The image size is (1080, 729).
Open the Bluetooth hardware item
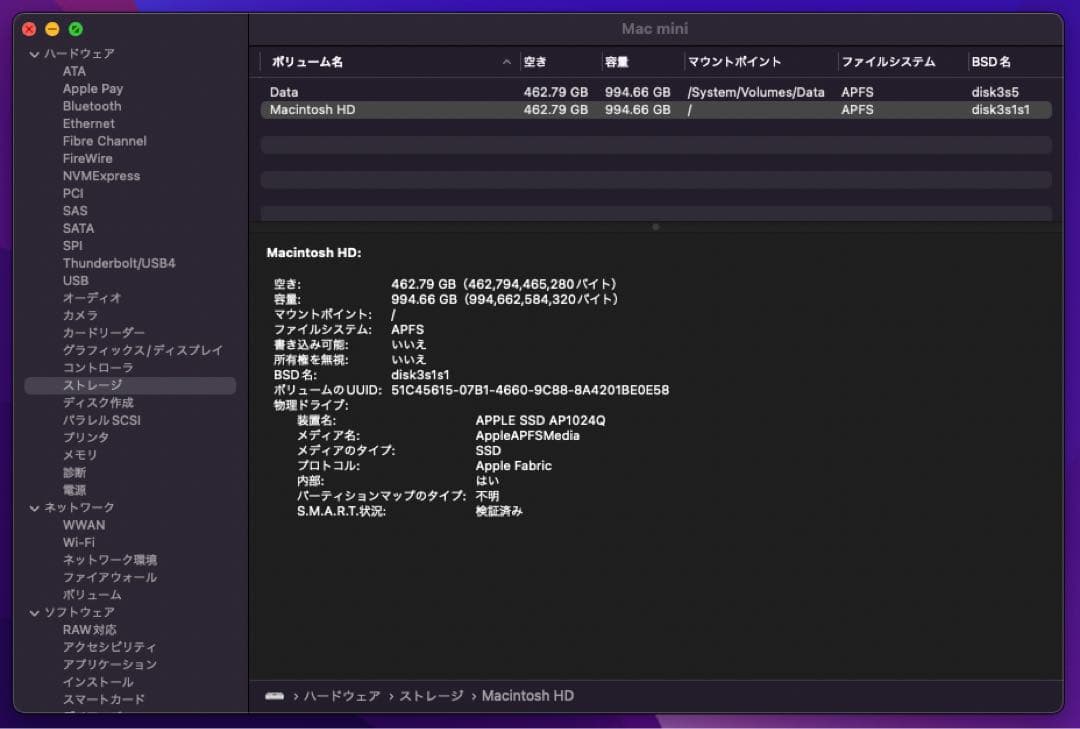pyautogui.click(x=91, y=106)
